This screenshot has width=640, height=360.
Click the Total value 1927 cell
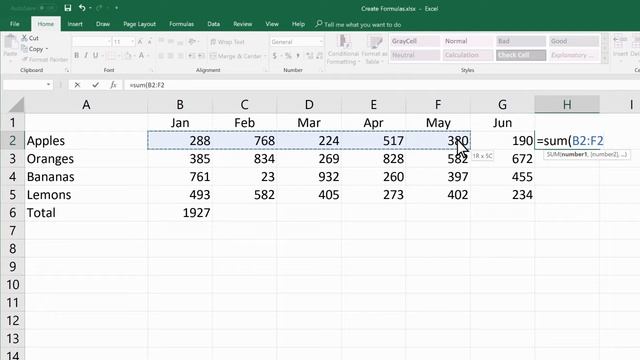[180, 213]
